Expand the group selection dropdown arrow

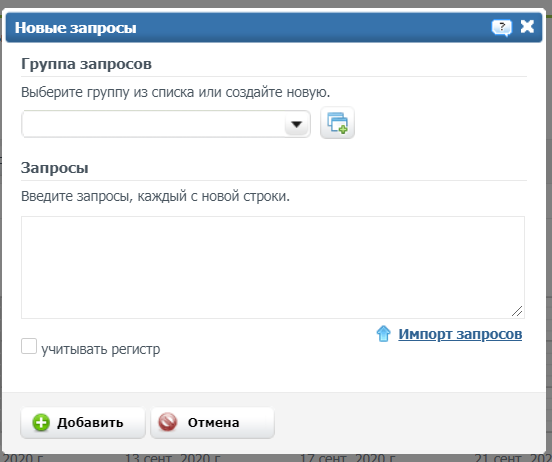pyautogui.click(x=296, y=124)
